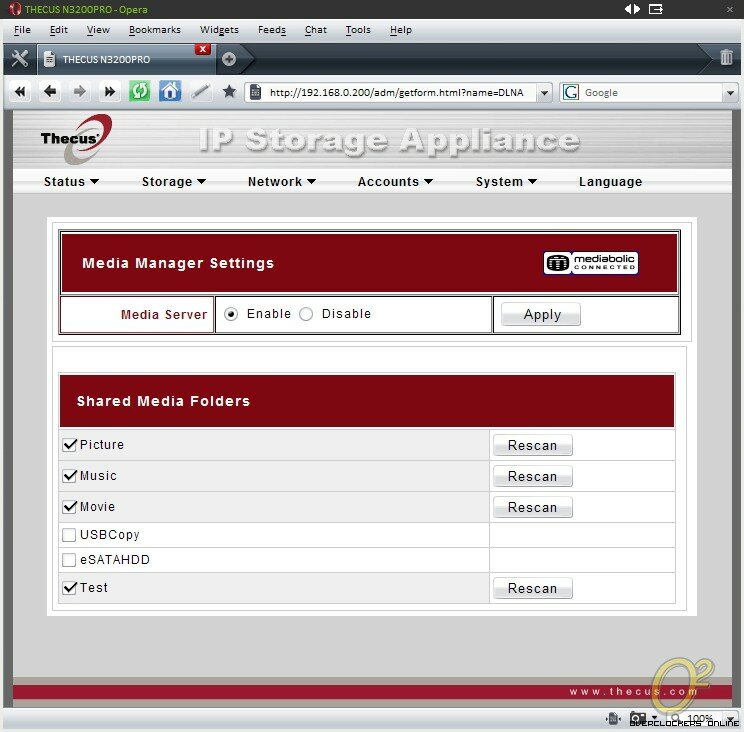Open the home page icon

click(170, 91)
